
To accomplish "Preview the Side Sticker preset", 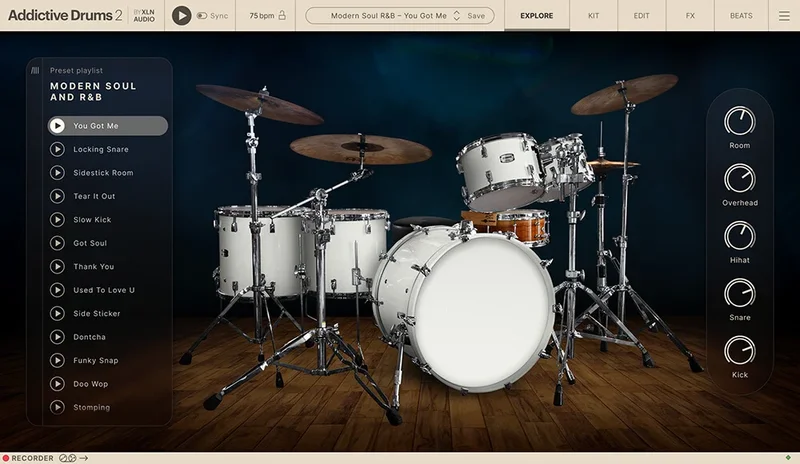I will [57, 313].
